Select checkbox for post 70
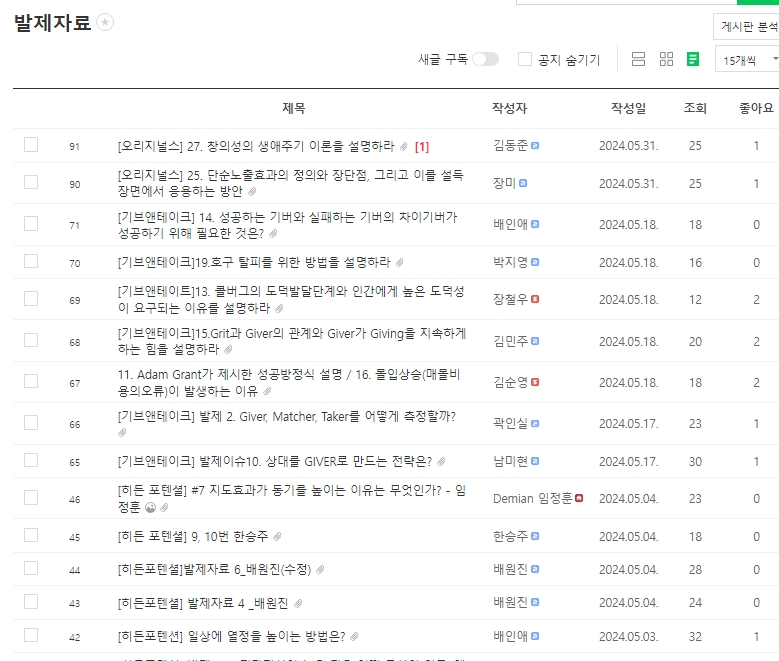The image size is (779, 661). click(31, 261)
